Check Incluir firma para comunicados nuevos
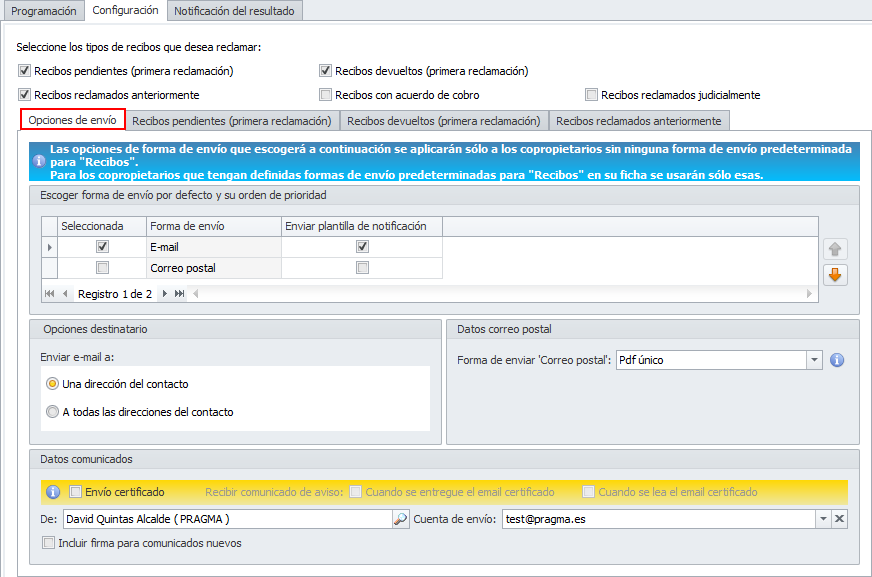The width and height of the screenshot is (872, 577). pyautogui.click(x=49, y=543)
